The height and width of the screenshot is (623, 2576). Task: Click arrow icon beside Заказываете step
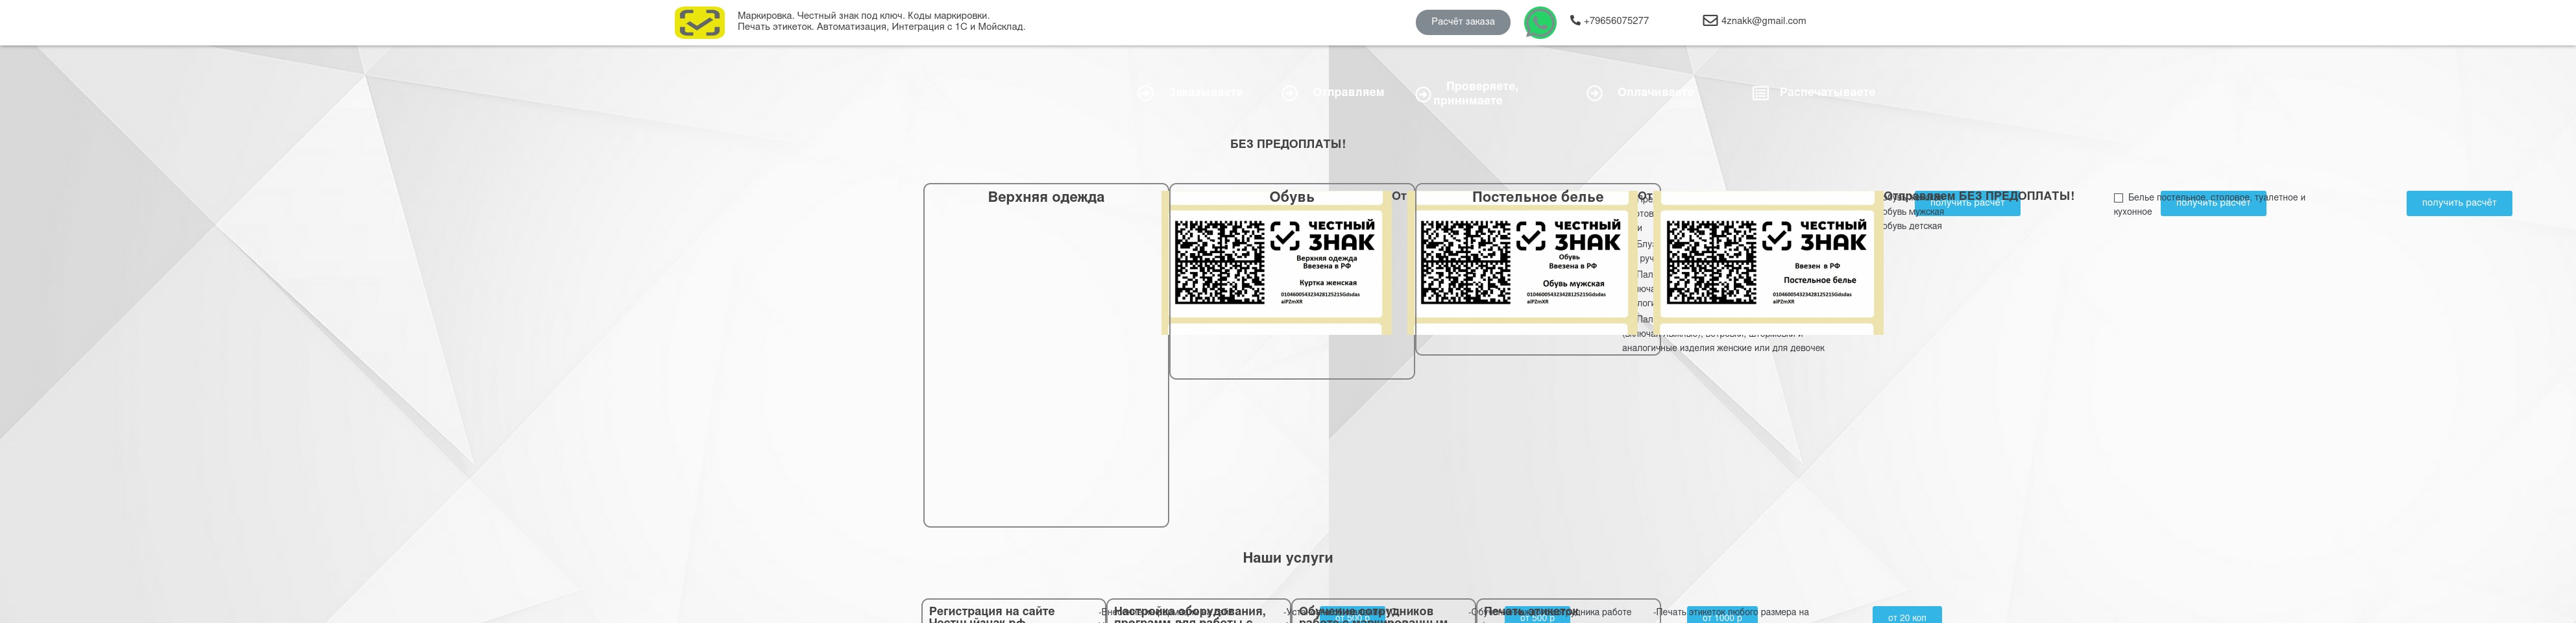coord(1145,93)
